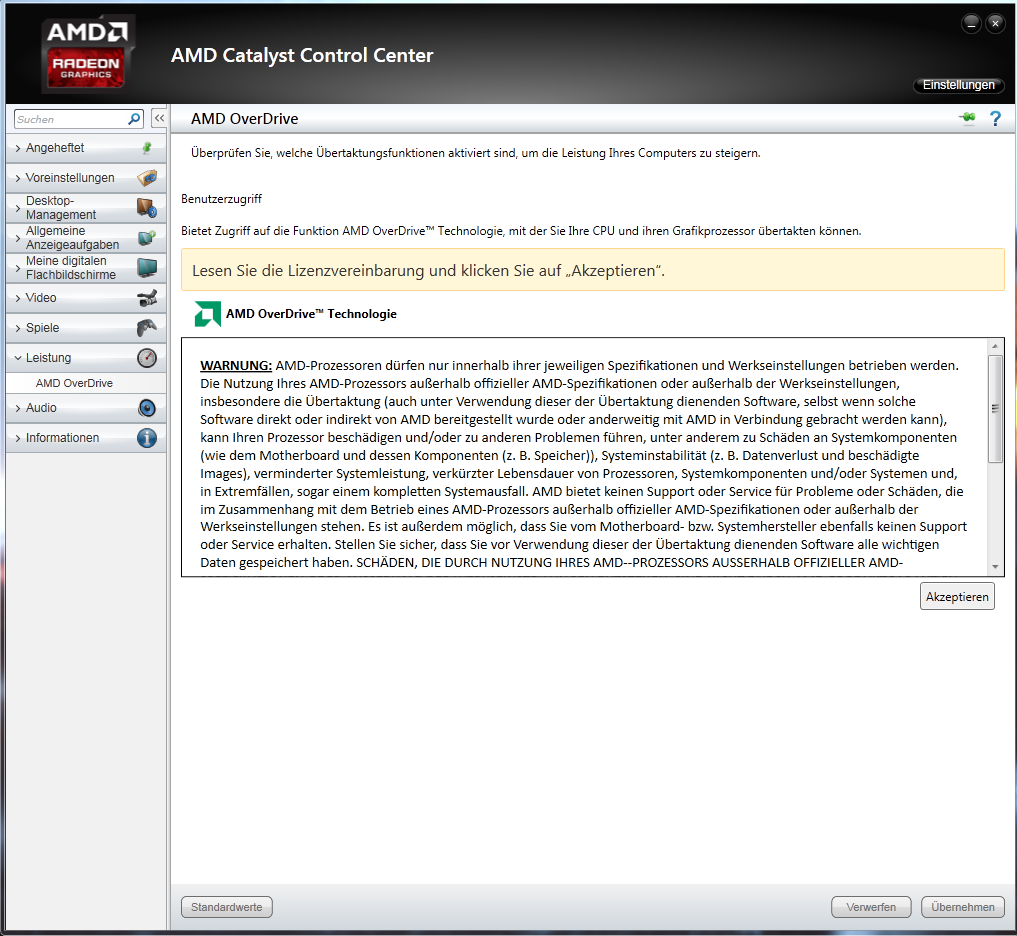The height and width of the screenshot is (936, 1017).
Task: Click the yellow Lizenzvereinbarung notice banner
Action: [592, 270]
